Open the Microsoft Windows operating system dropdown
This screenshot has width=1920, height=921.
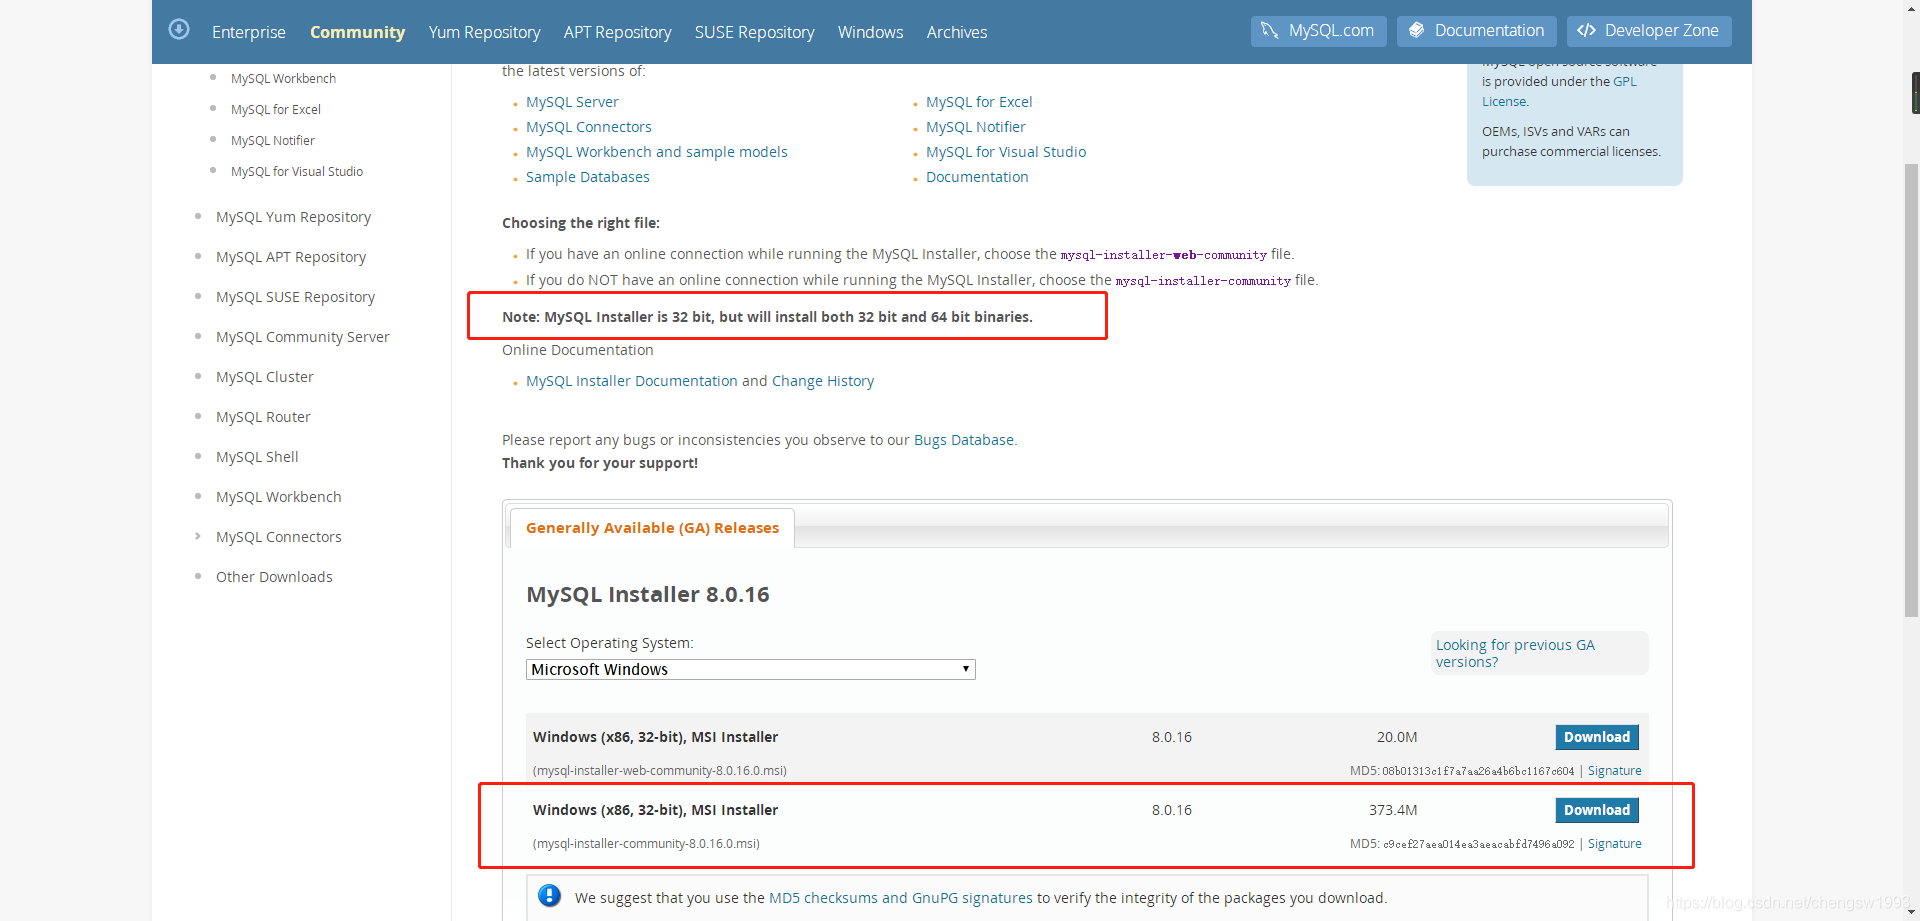[750, 669]
